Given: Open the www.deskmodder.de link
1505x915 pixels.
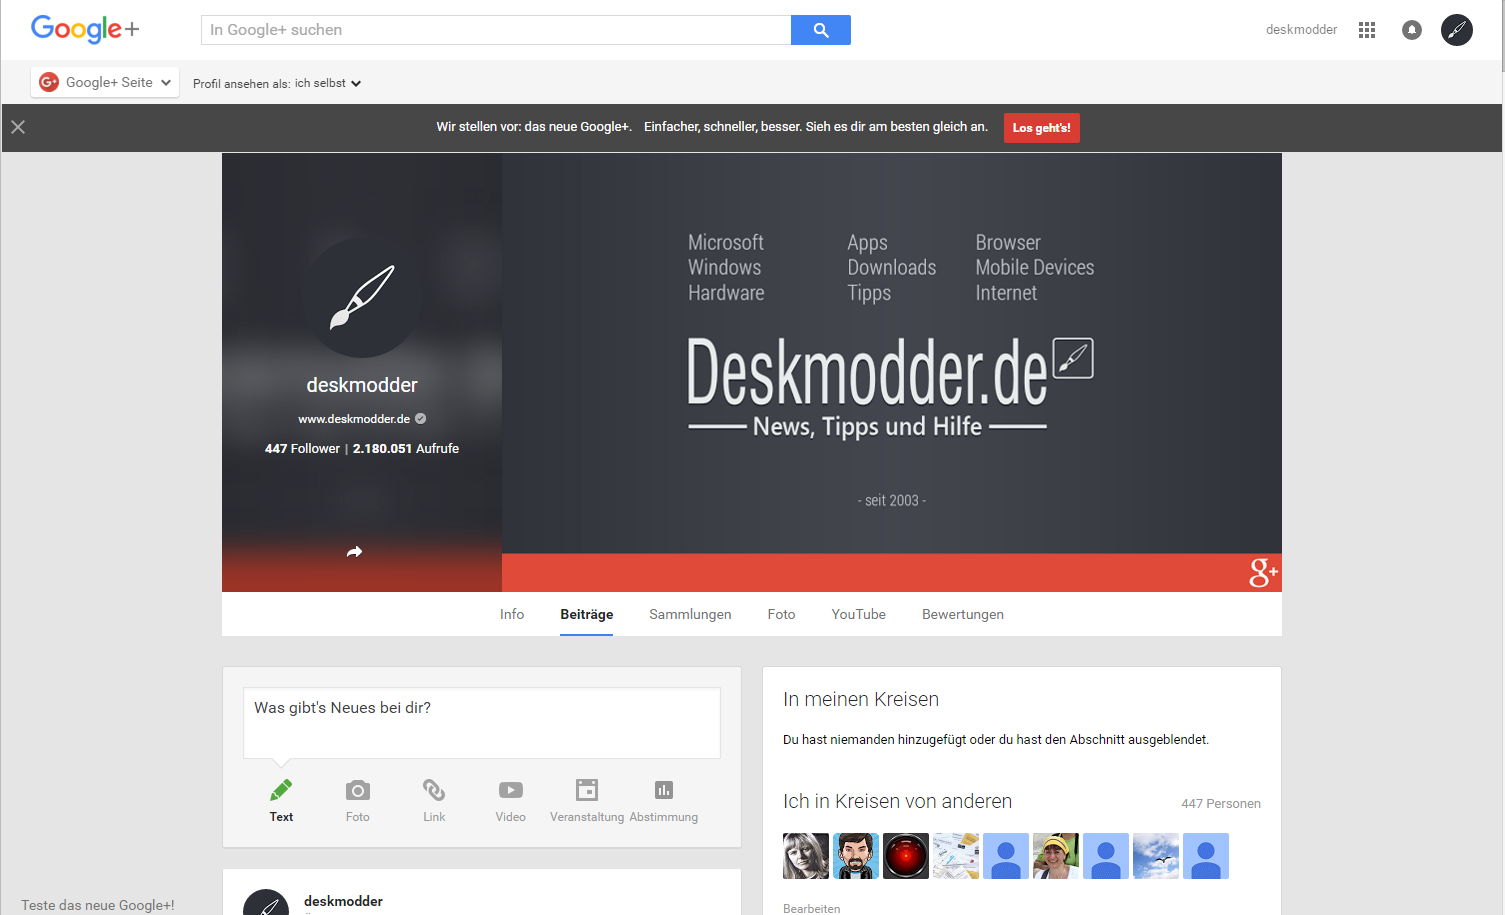Looking at the screenshot, I should pos(354,419).
